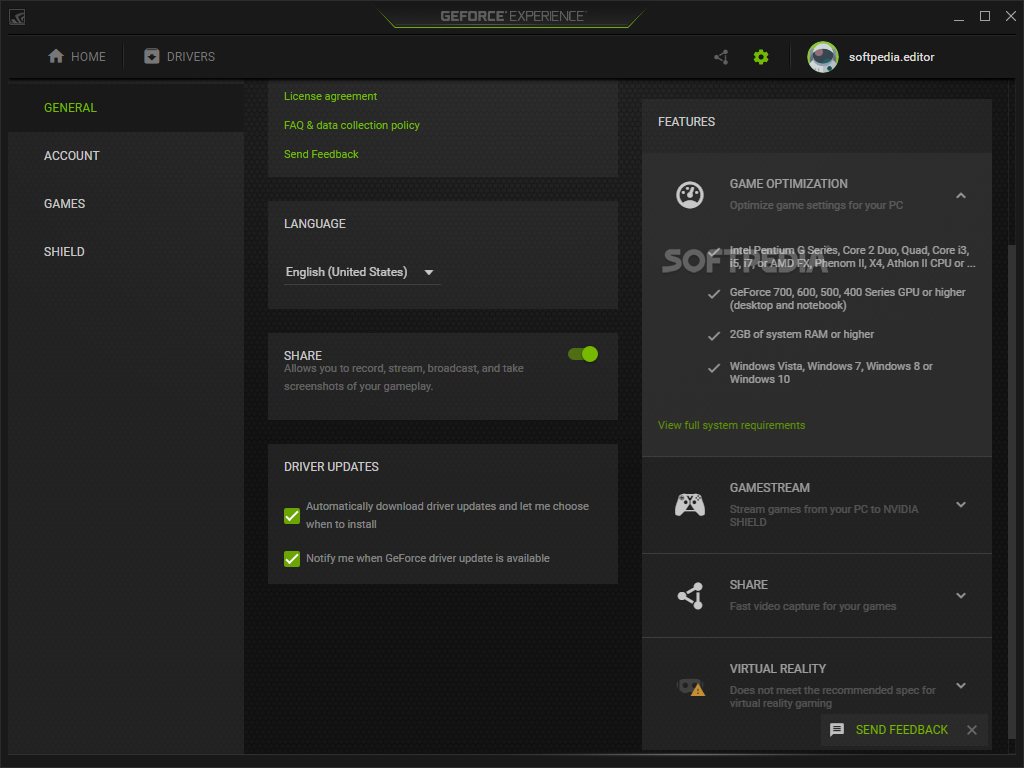This screenshot has width=1024, height=768.
Task: Click the 2GB of system RAM requirement
Action: click(801, 334)
